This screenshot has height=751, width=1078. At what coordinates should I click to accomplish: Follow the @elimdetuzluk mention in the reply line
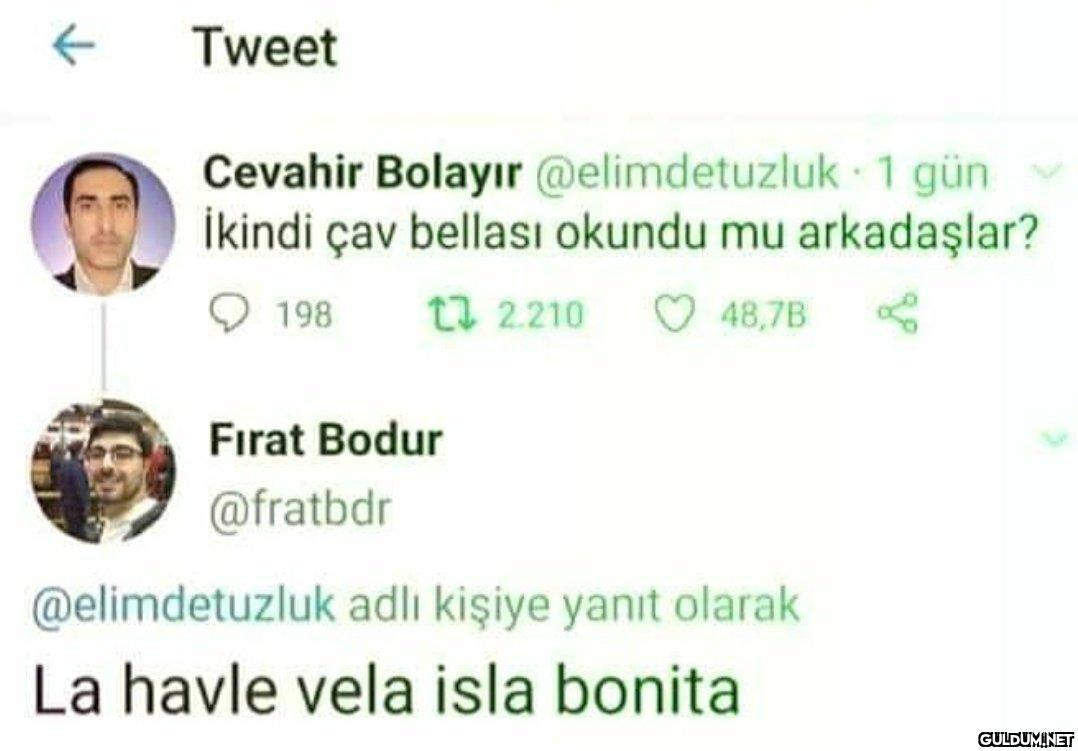click(184, 607)
